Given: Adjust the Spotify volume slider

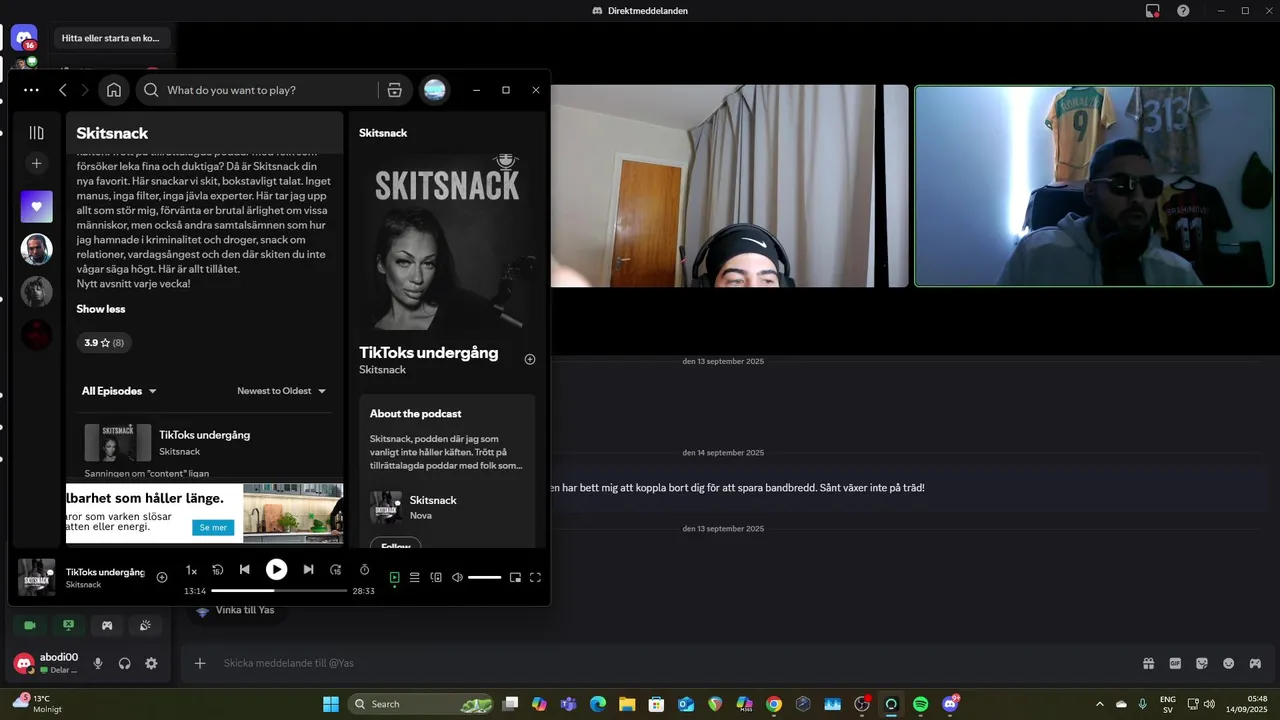Looking at the screenshot, I should tap(485, 577).
